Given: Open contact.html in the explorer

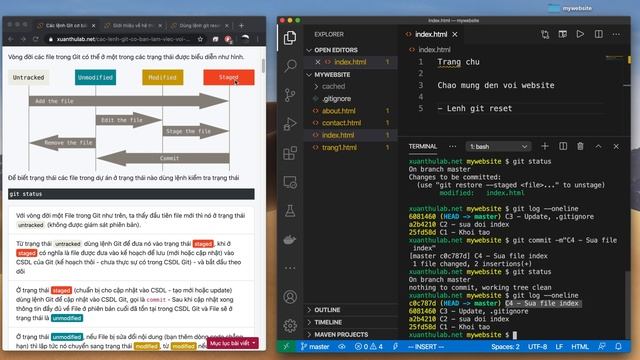Looking at the screenshot, I should [341, 123].
